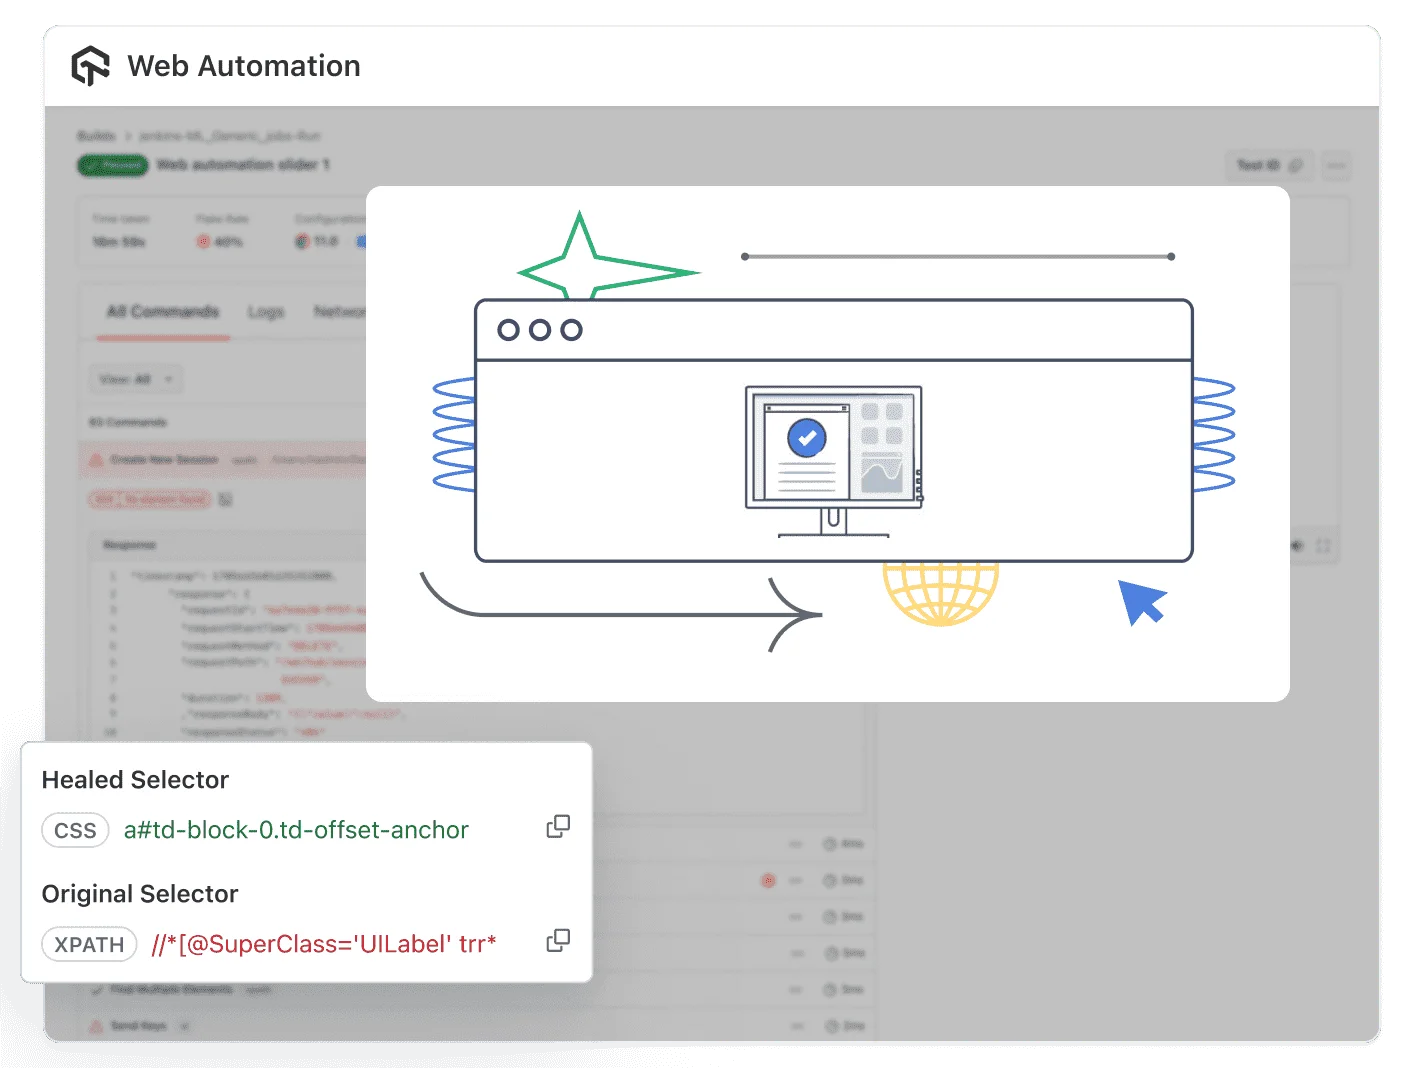
Task: Click the Web Automation logo icon
Action: tap(90, 65)
